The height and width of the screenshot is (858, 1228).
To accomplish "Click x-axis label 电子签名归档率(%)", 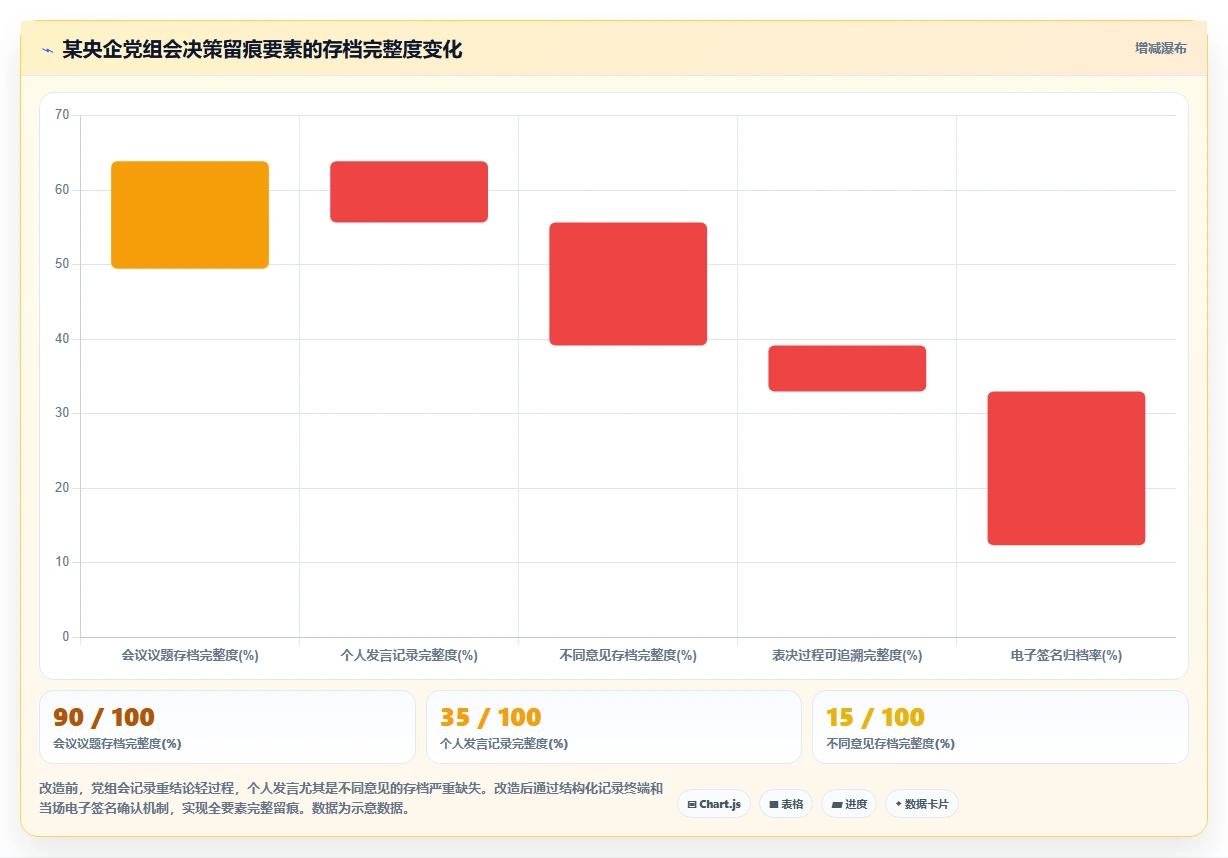I will (x=1066, y=656).
